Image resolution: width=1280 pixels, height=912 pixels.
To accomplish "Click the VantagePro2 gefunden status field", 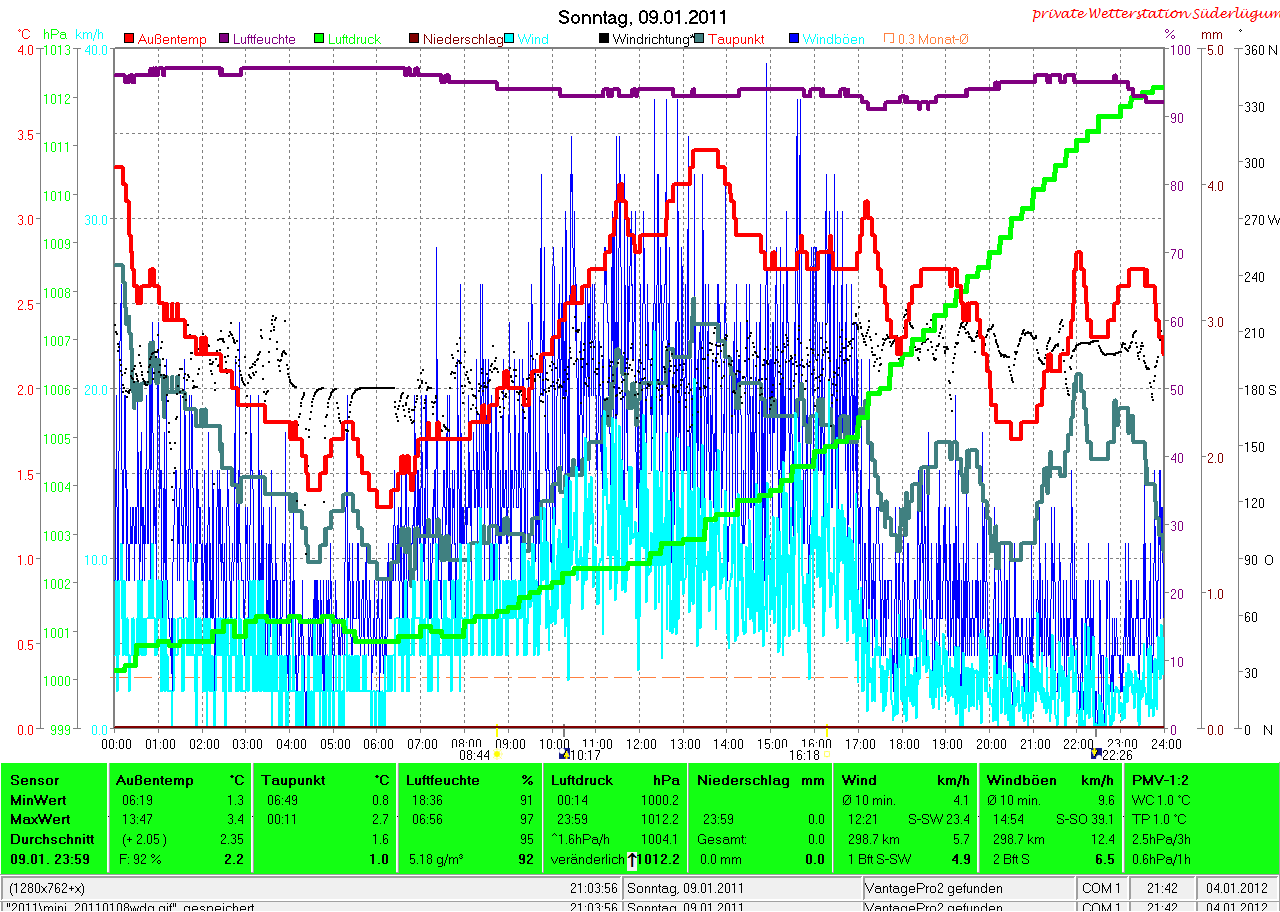I will pyautogui.click(x=968, y=888).
